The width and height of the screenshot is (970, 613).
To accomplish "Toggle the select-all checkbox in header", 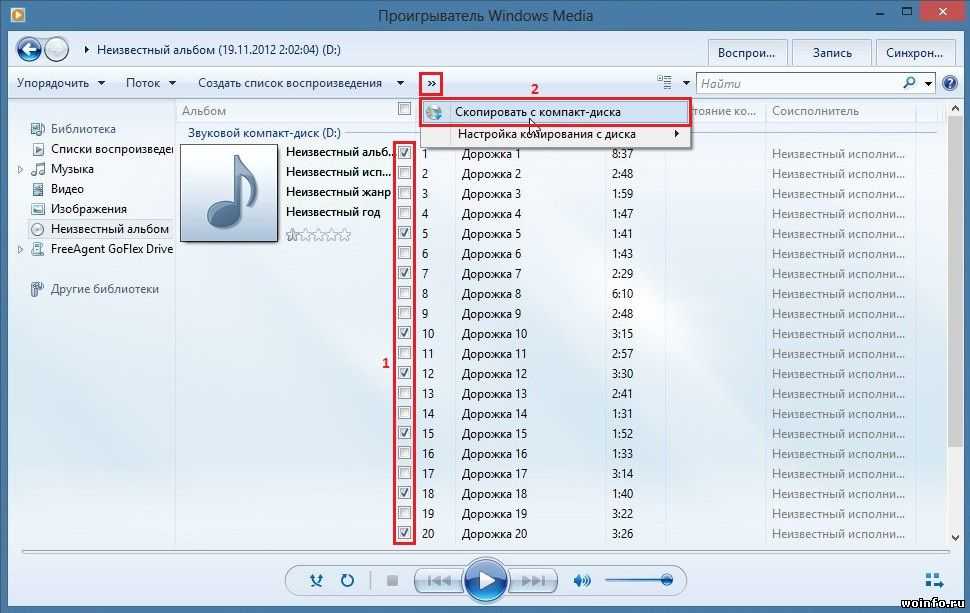I will [405, 109].
